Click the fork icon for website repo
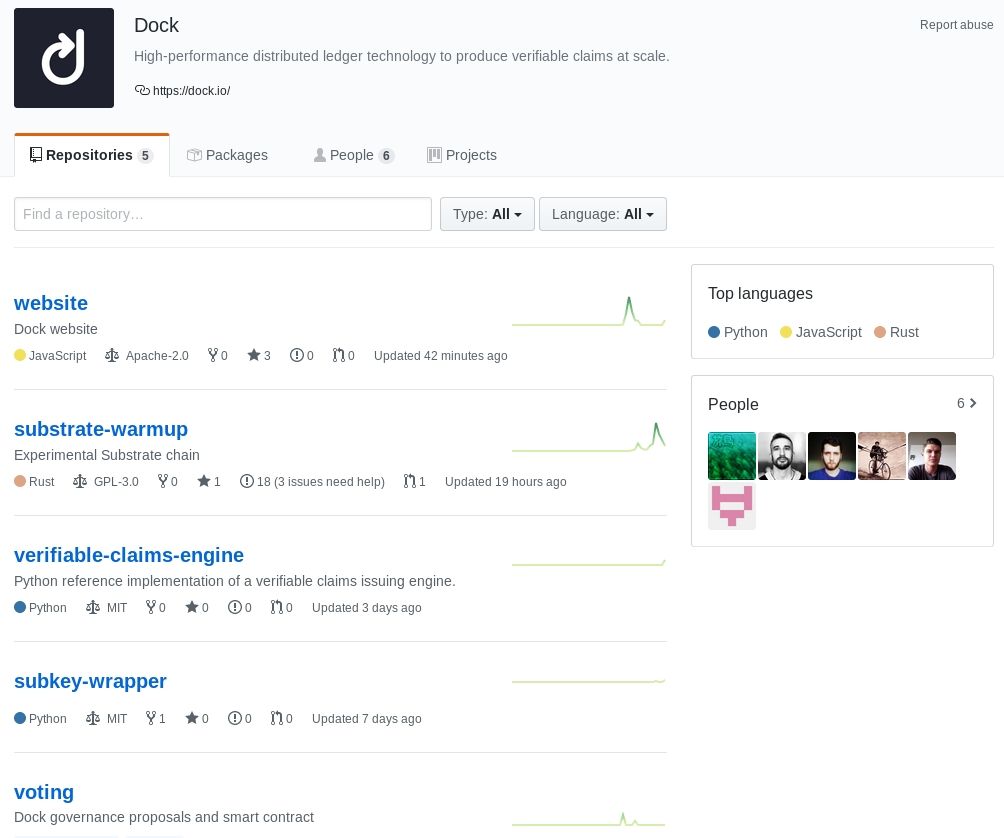 [213, 355]
